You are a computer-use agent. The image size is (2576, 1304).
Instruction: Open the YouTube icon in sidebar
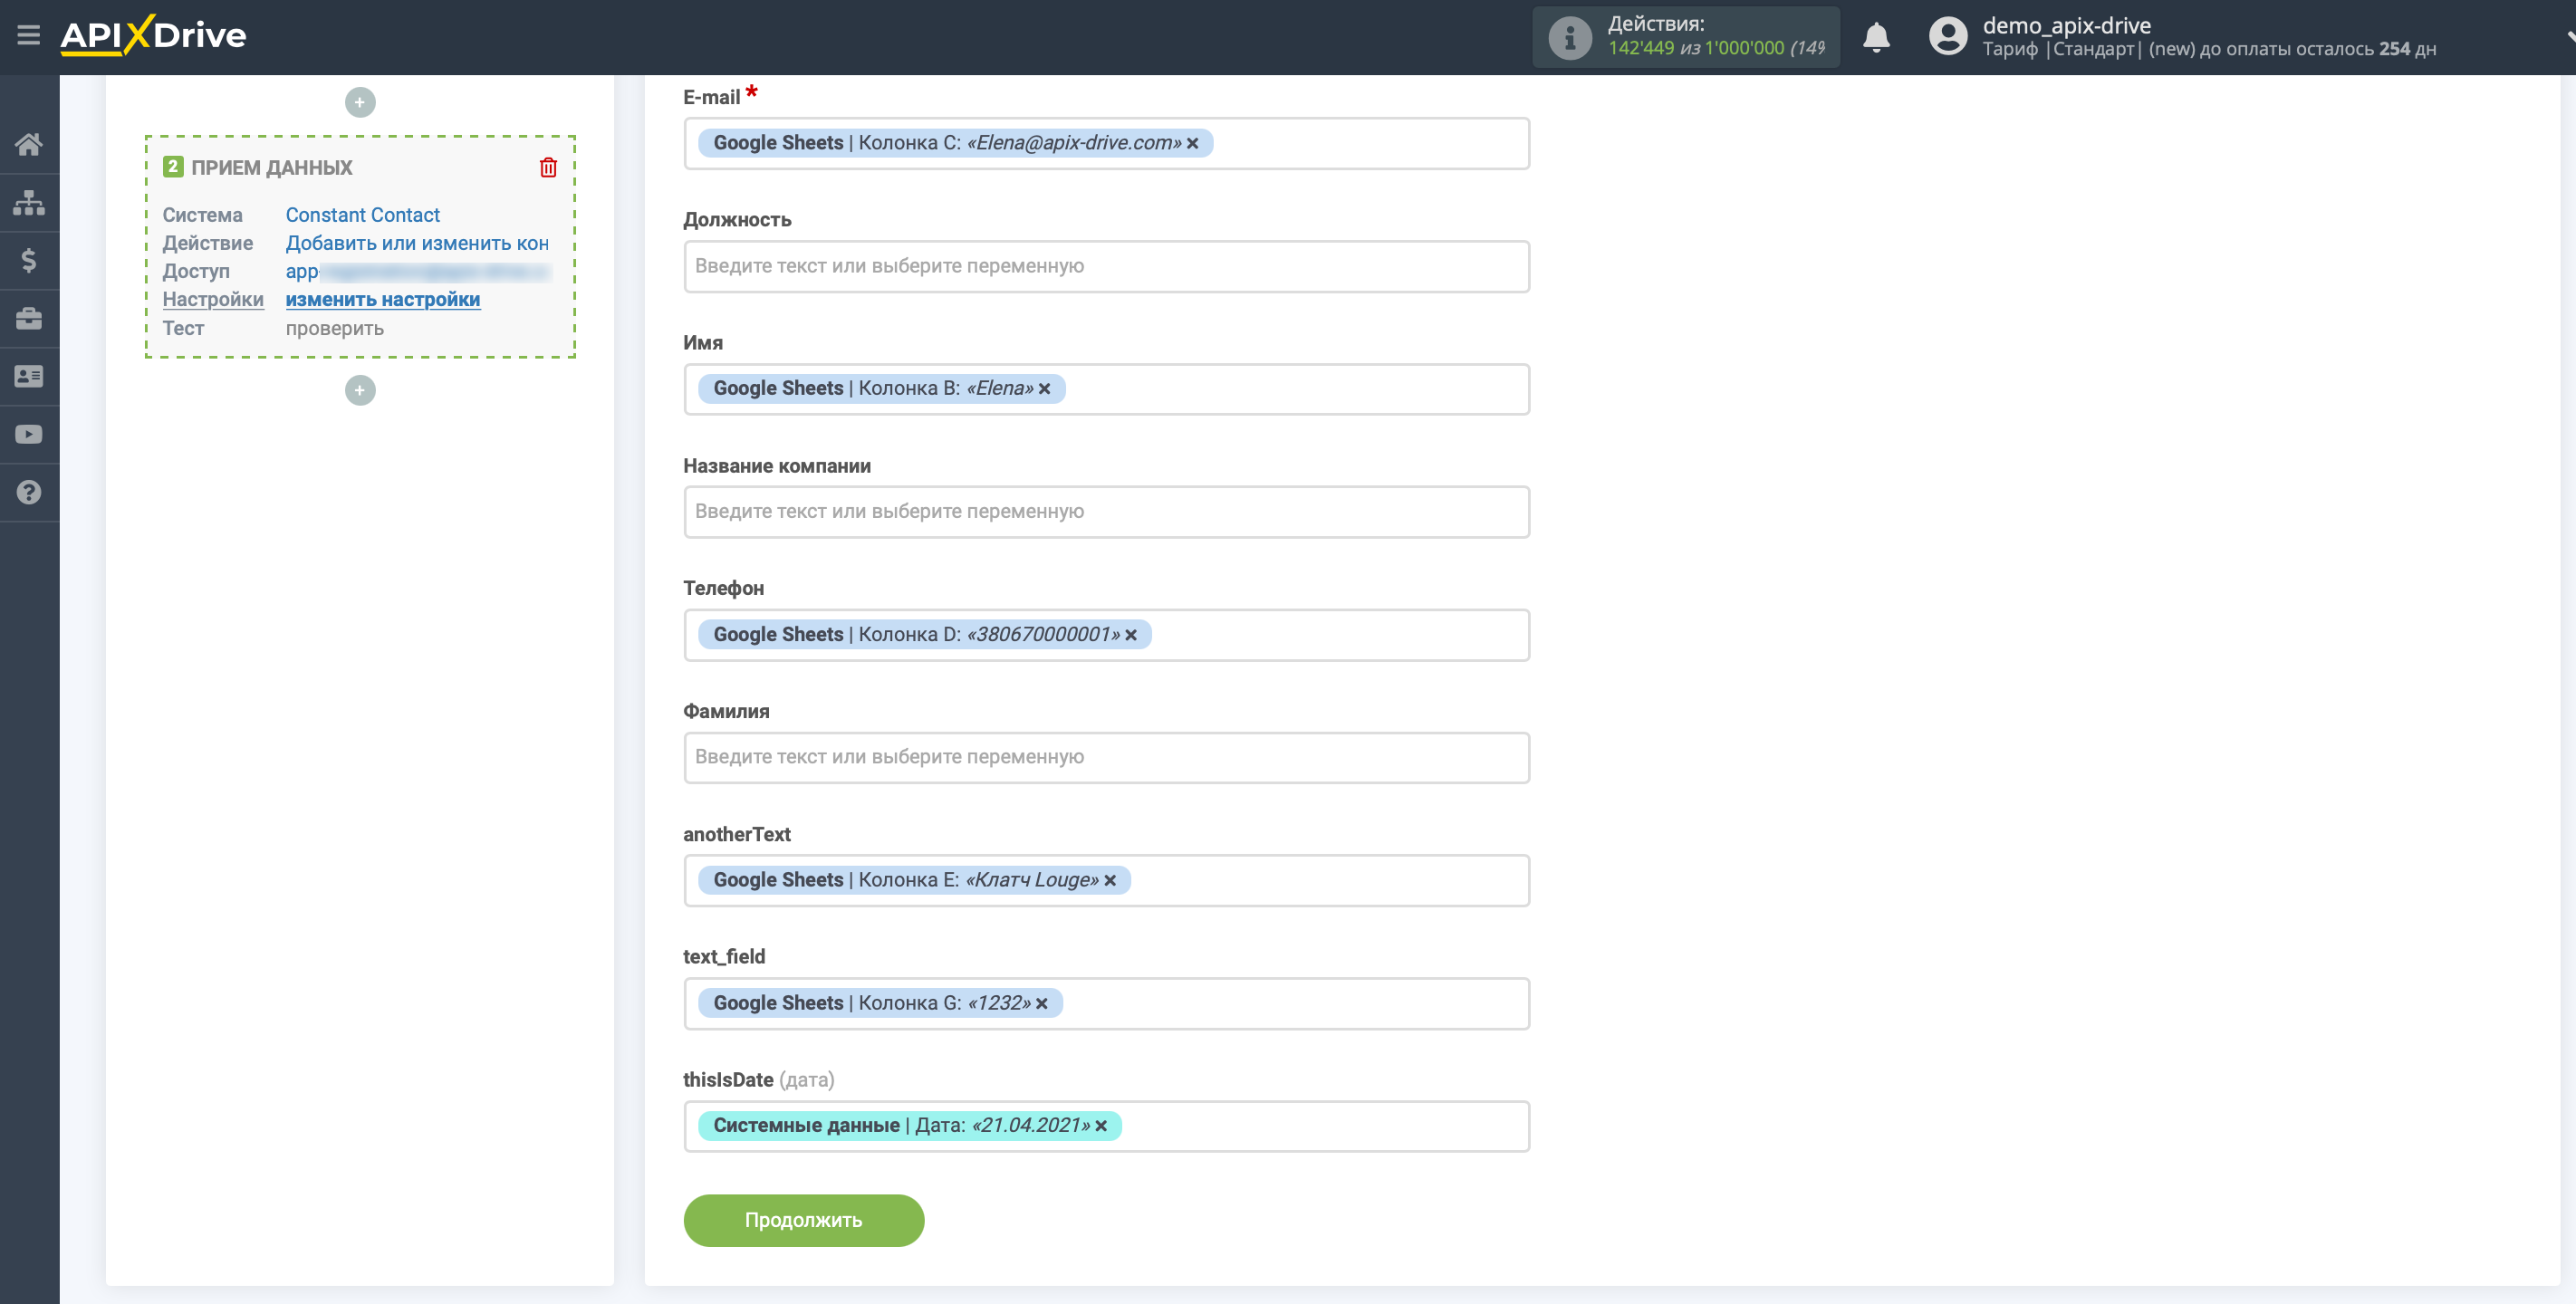click(28, 434)
